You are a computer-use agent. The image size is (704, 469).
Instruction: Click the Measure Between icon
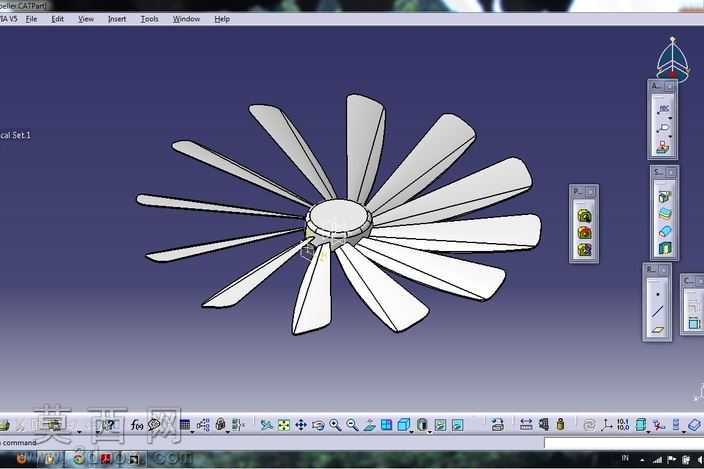click(x=526, y=424)
